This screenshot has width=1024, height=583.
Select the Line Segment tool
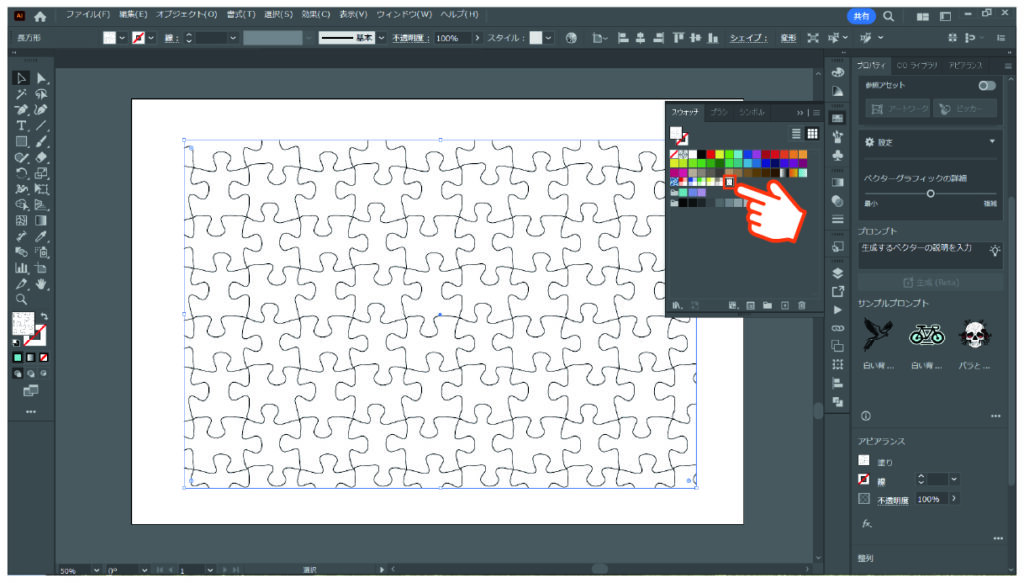point(41,125)
